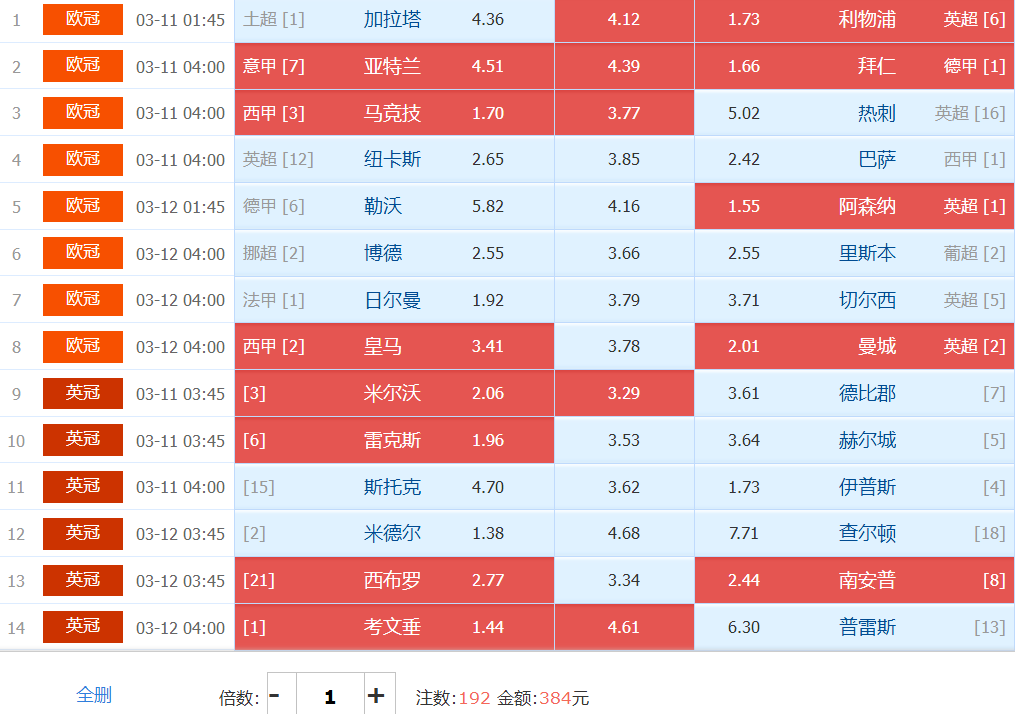Deselect 拜仁 away win odds 1.66
This screenshot has height=714, width=1015.
coord(853,66)
